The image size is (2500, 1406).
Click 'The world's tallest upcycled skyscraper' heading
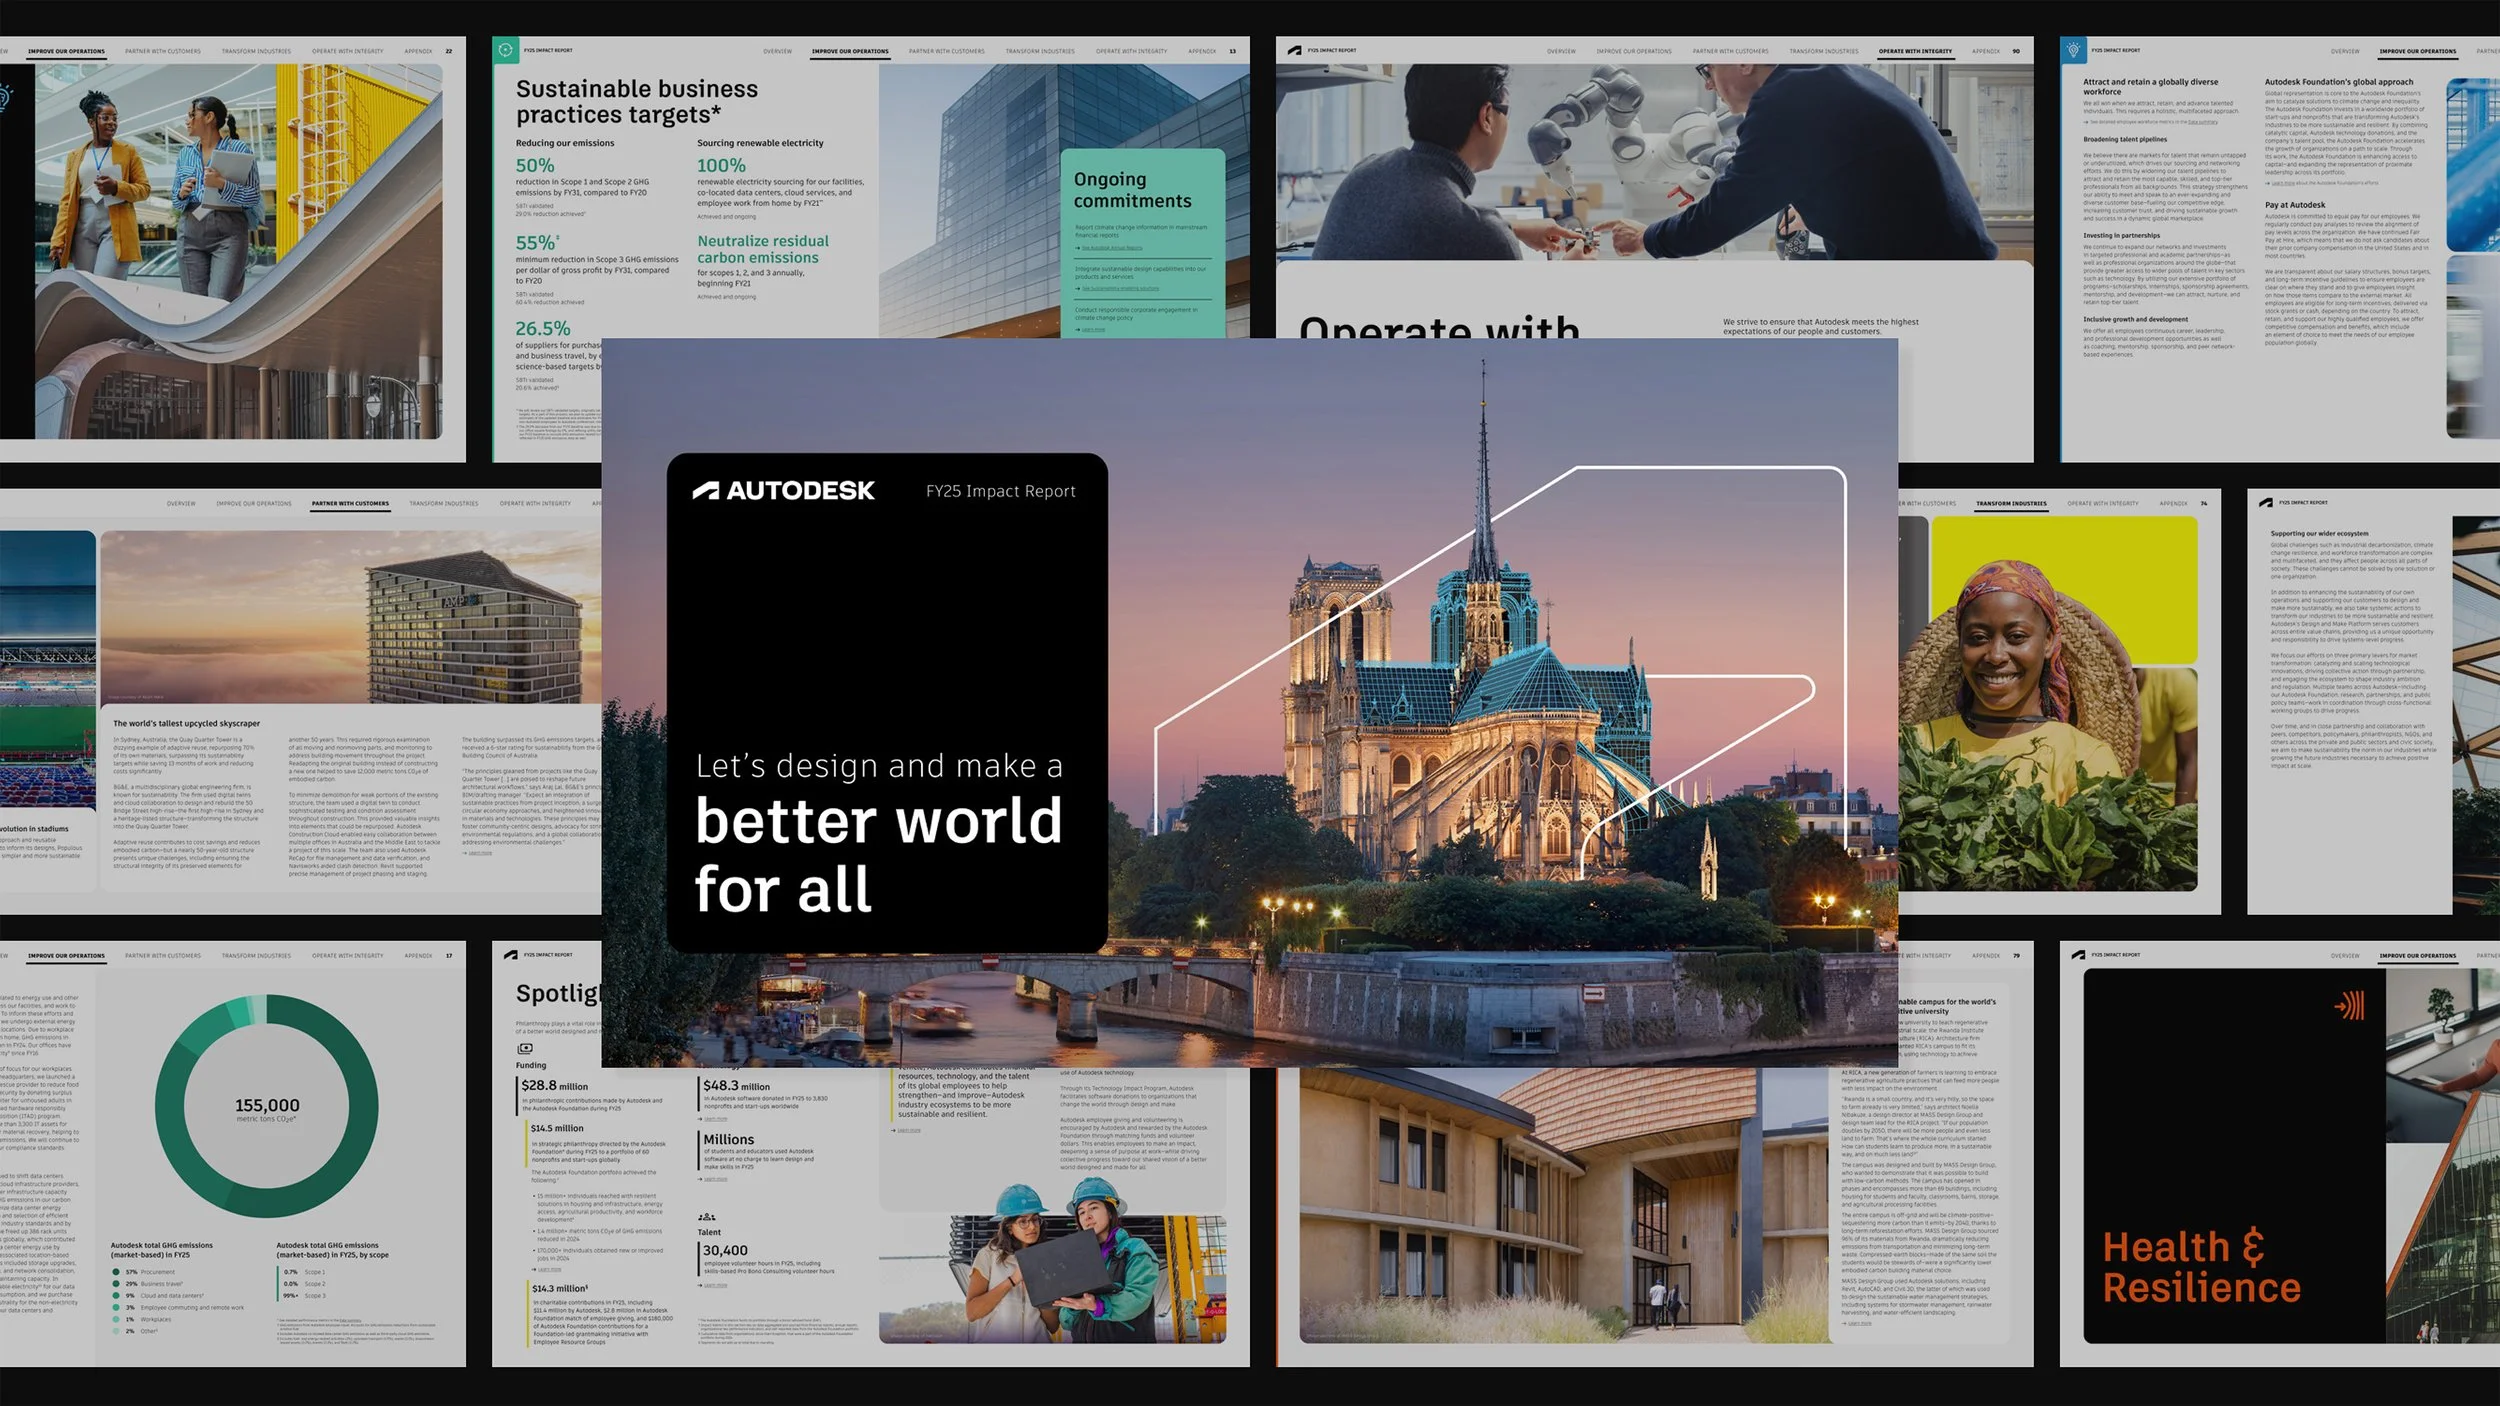186,723
